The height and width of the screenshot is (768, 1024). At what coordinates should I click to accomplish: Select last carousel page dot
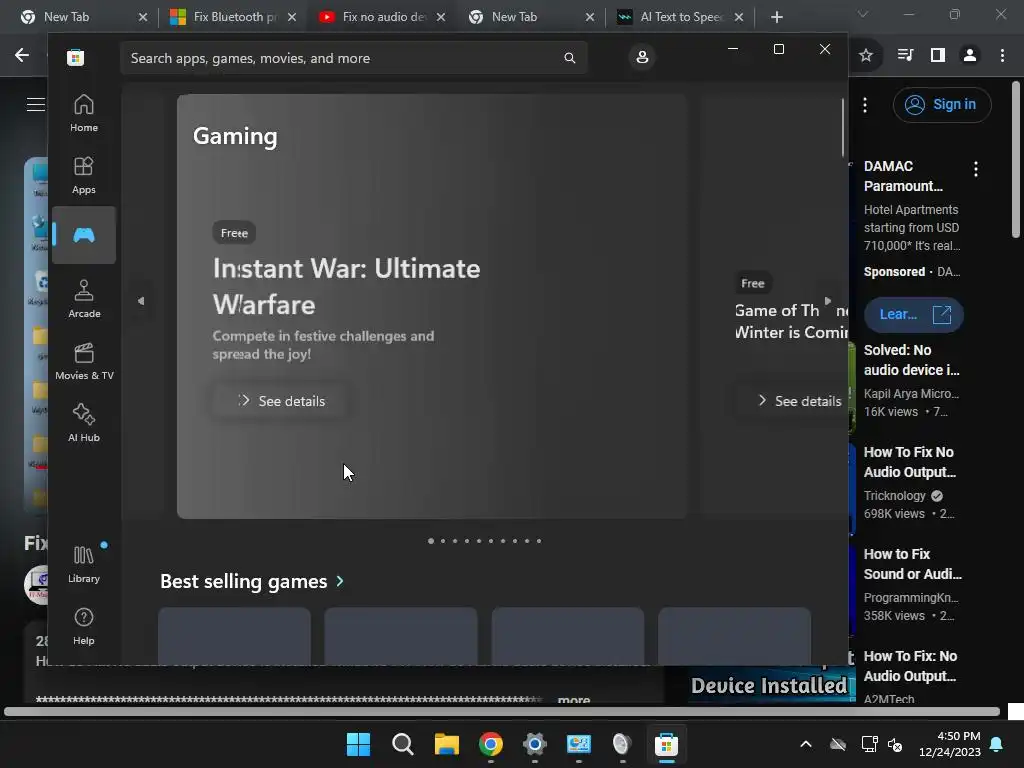(x=539, y=541)
